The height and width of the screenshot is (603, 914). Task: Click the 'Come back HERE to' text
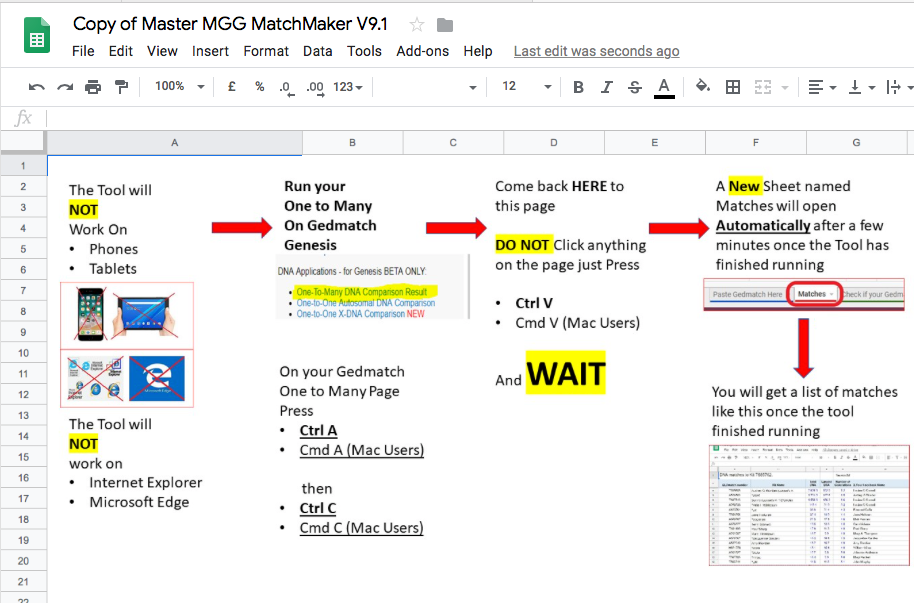[x=560, y=186]
